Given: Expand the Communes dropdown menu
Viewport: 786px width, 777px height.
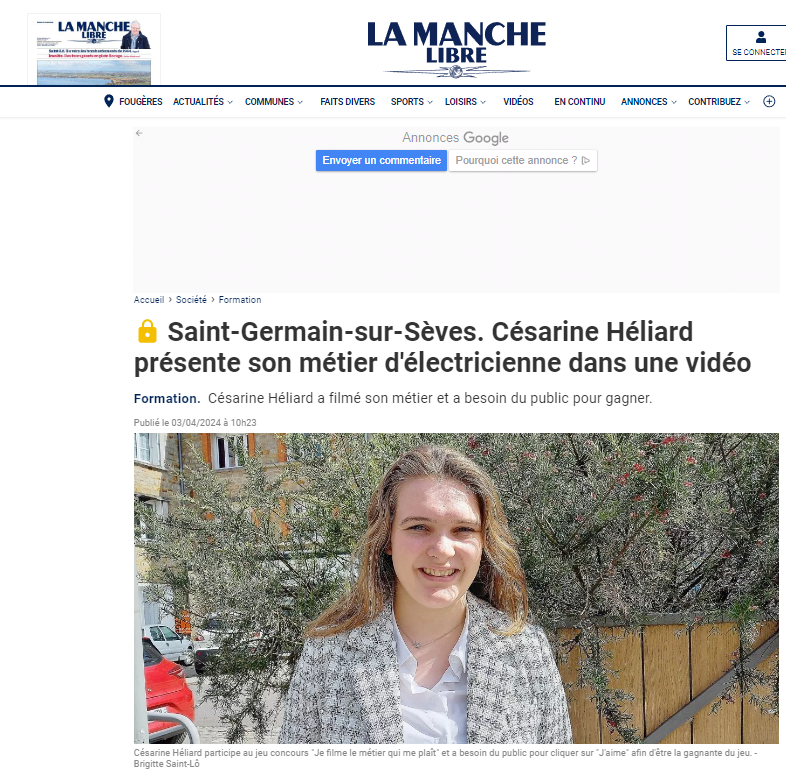Looking at the screenshot, I should (x=274, y=102).
